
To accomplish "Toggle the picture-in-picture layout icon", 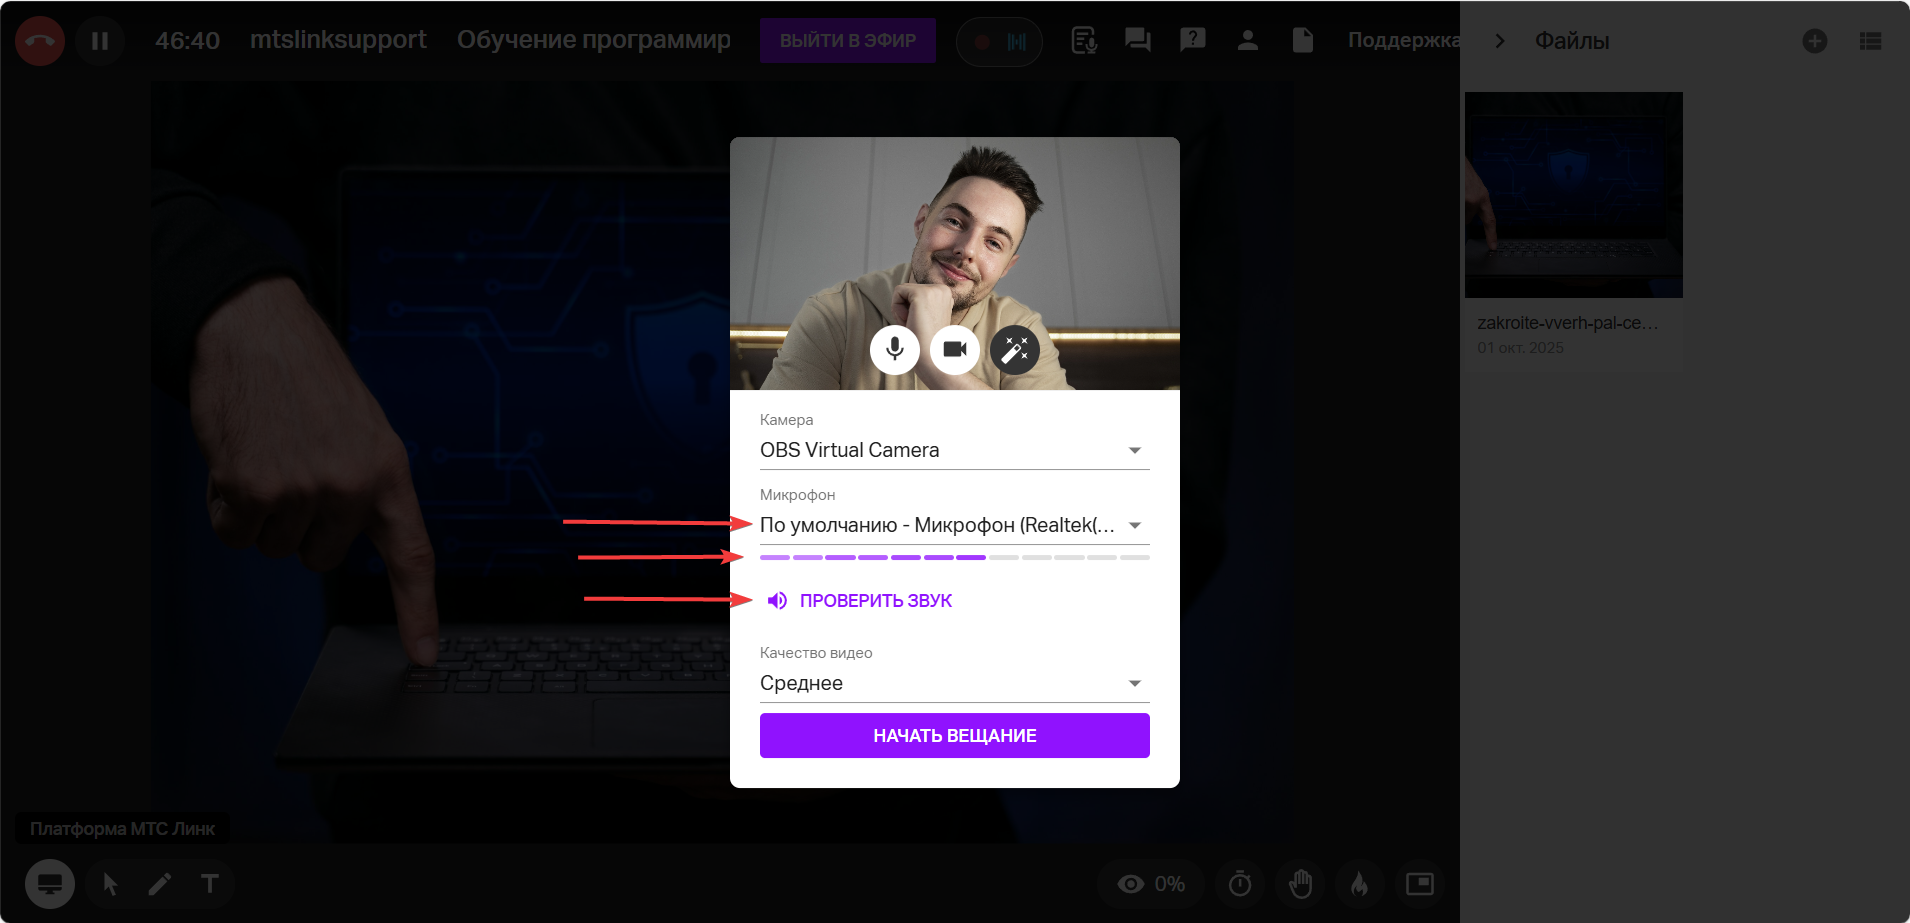I will [x=1420, y=884].
